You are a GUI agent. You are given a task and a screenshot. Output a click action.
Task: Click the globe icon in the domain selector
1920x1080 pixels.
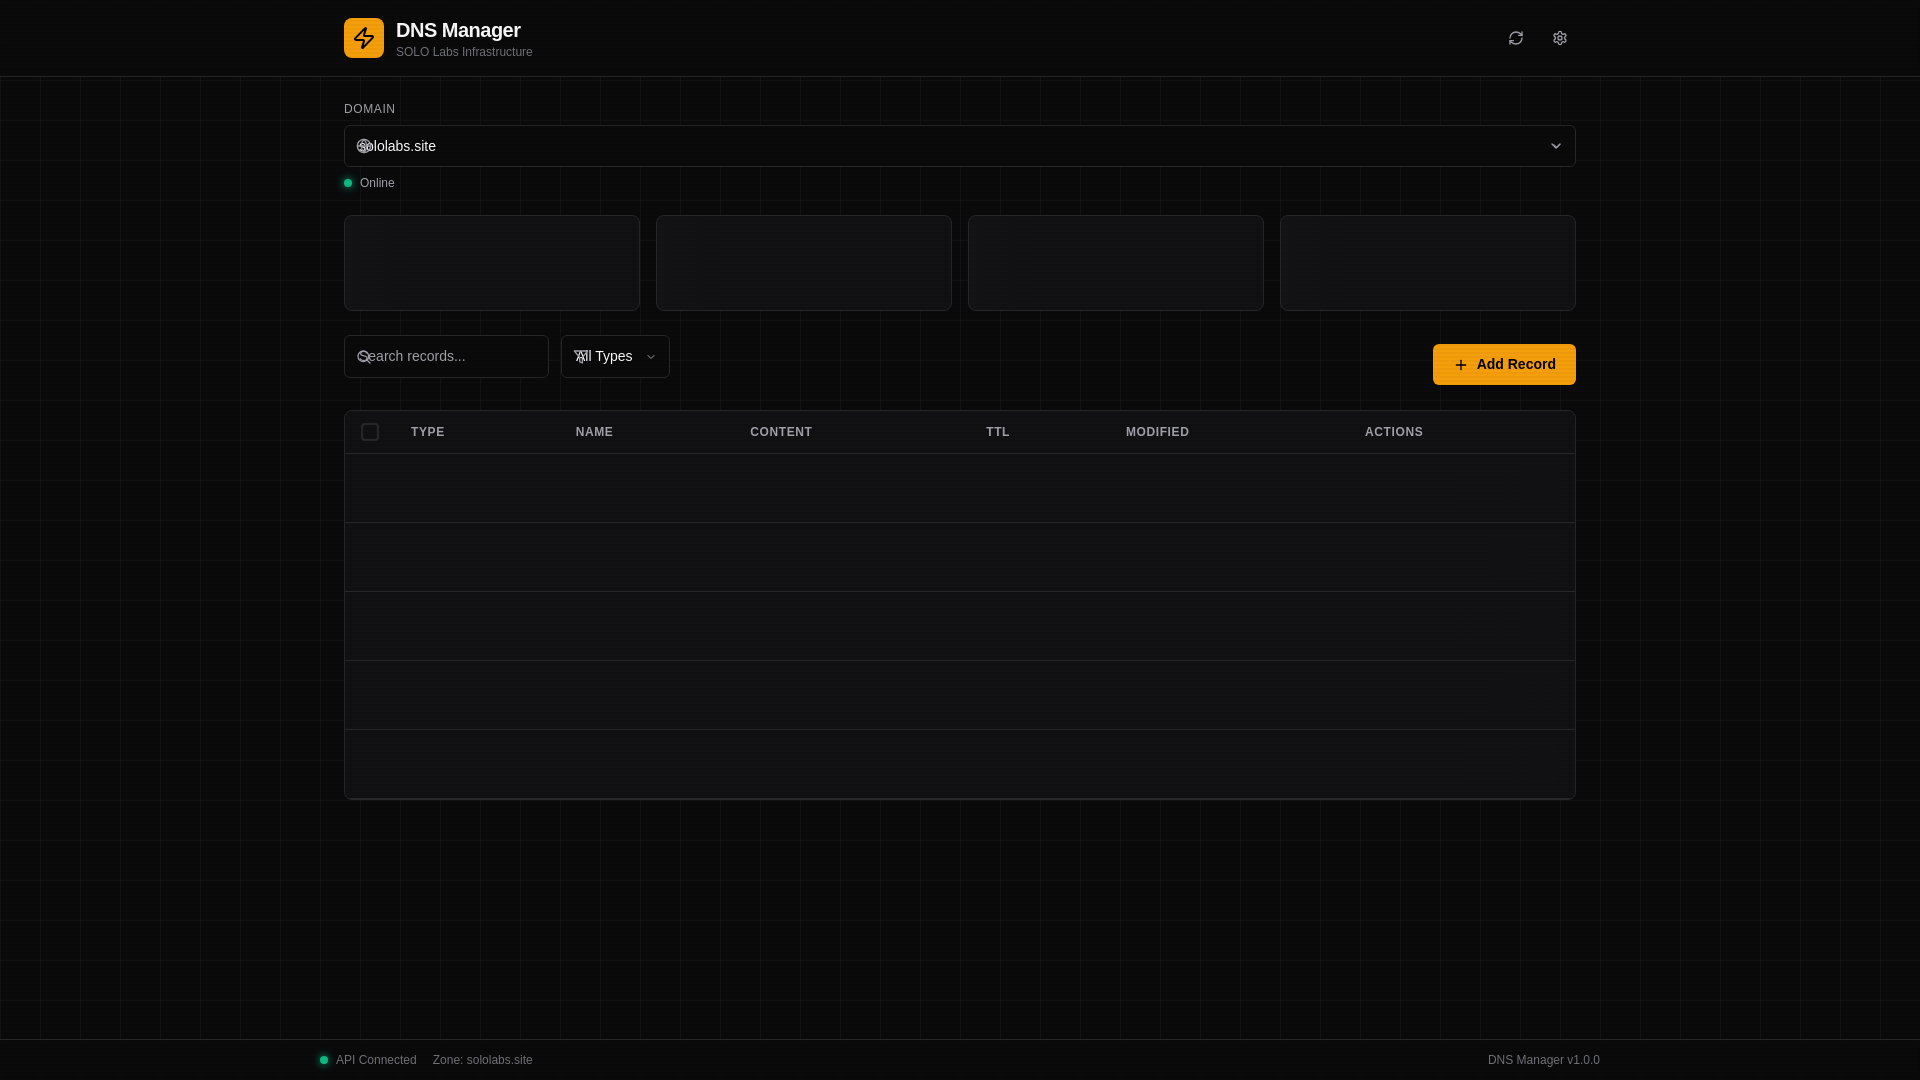tap(364, 146)
